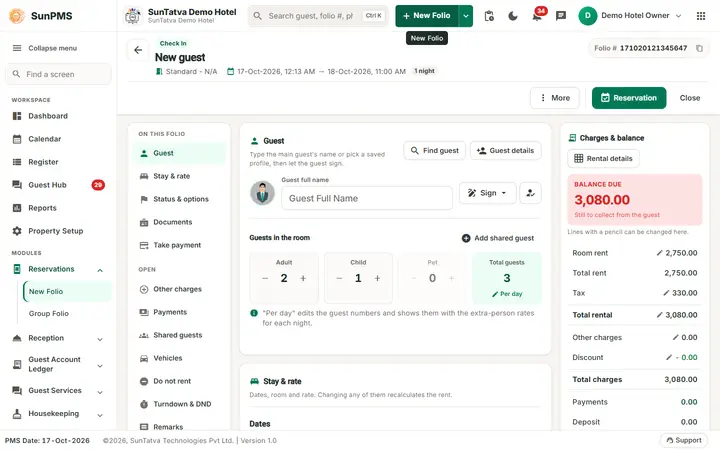Image resolution: width=720 pixels, height=450 pixels.
Task: Click the guest avatar photo
Action: (x=262, y=193)
